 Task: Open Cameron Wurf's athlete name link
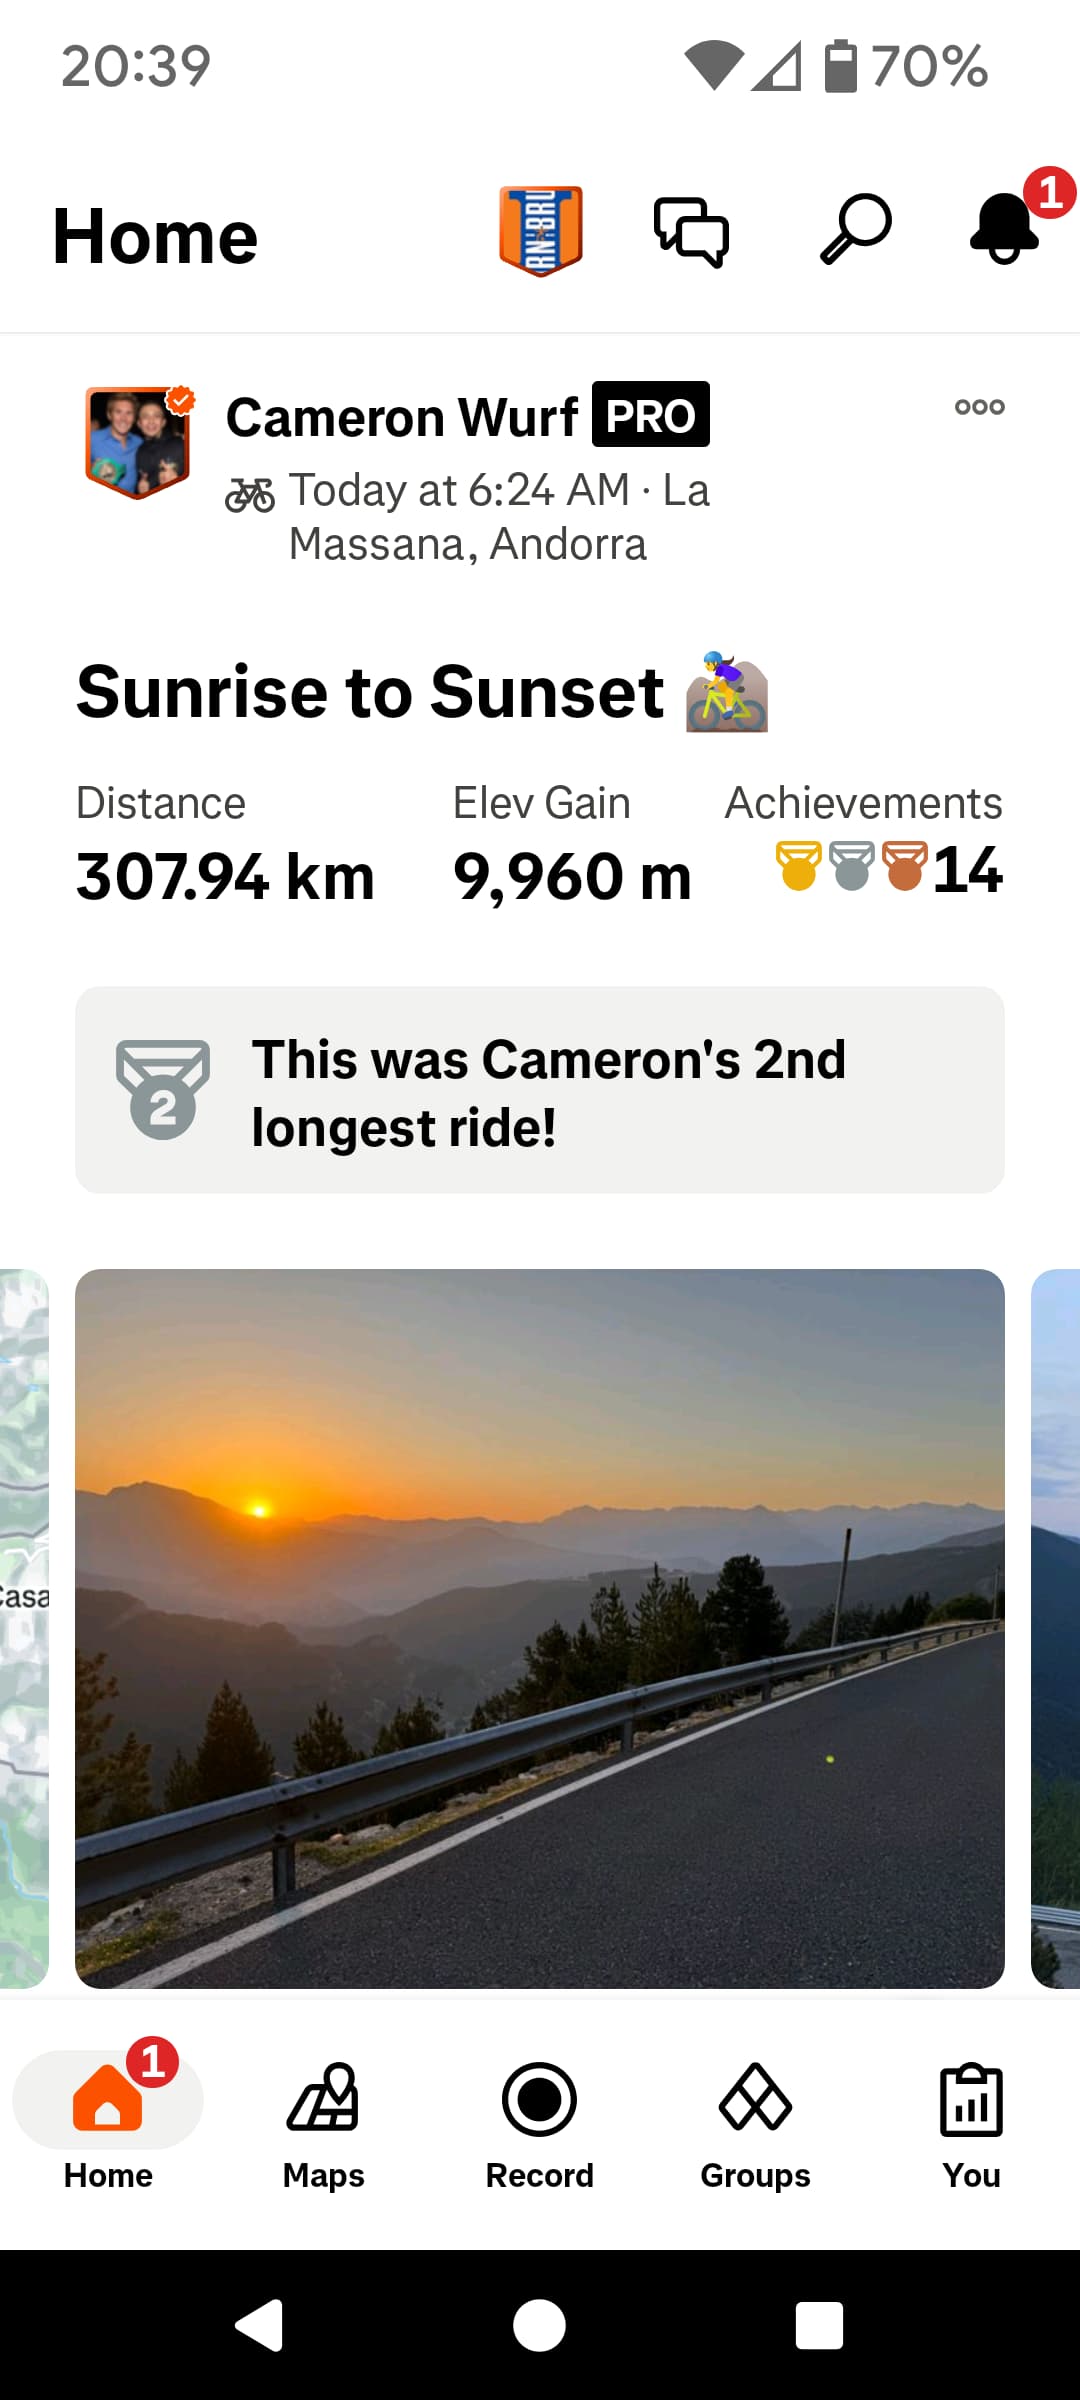(402, 416)
